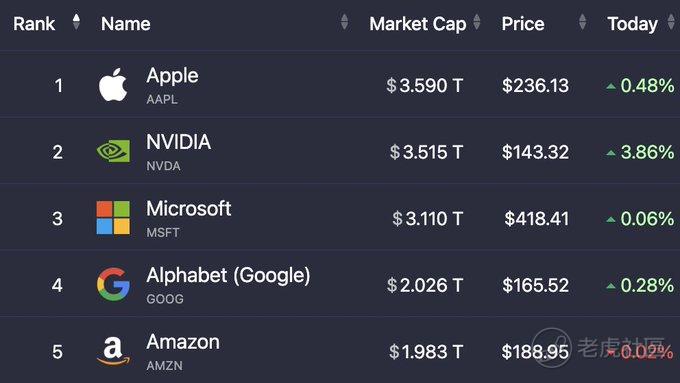Click the Today column sort arrows

click(671, 22)
